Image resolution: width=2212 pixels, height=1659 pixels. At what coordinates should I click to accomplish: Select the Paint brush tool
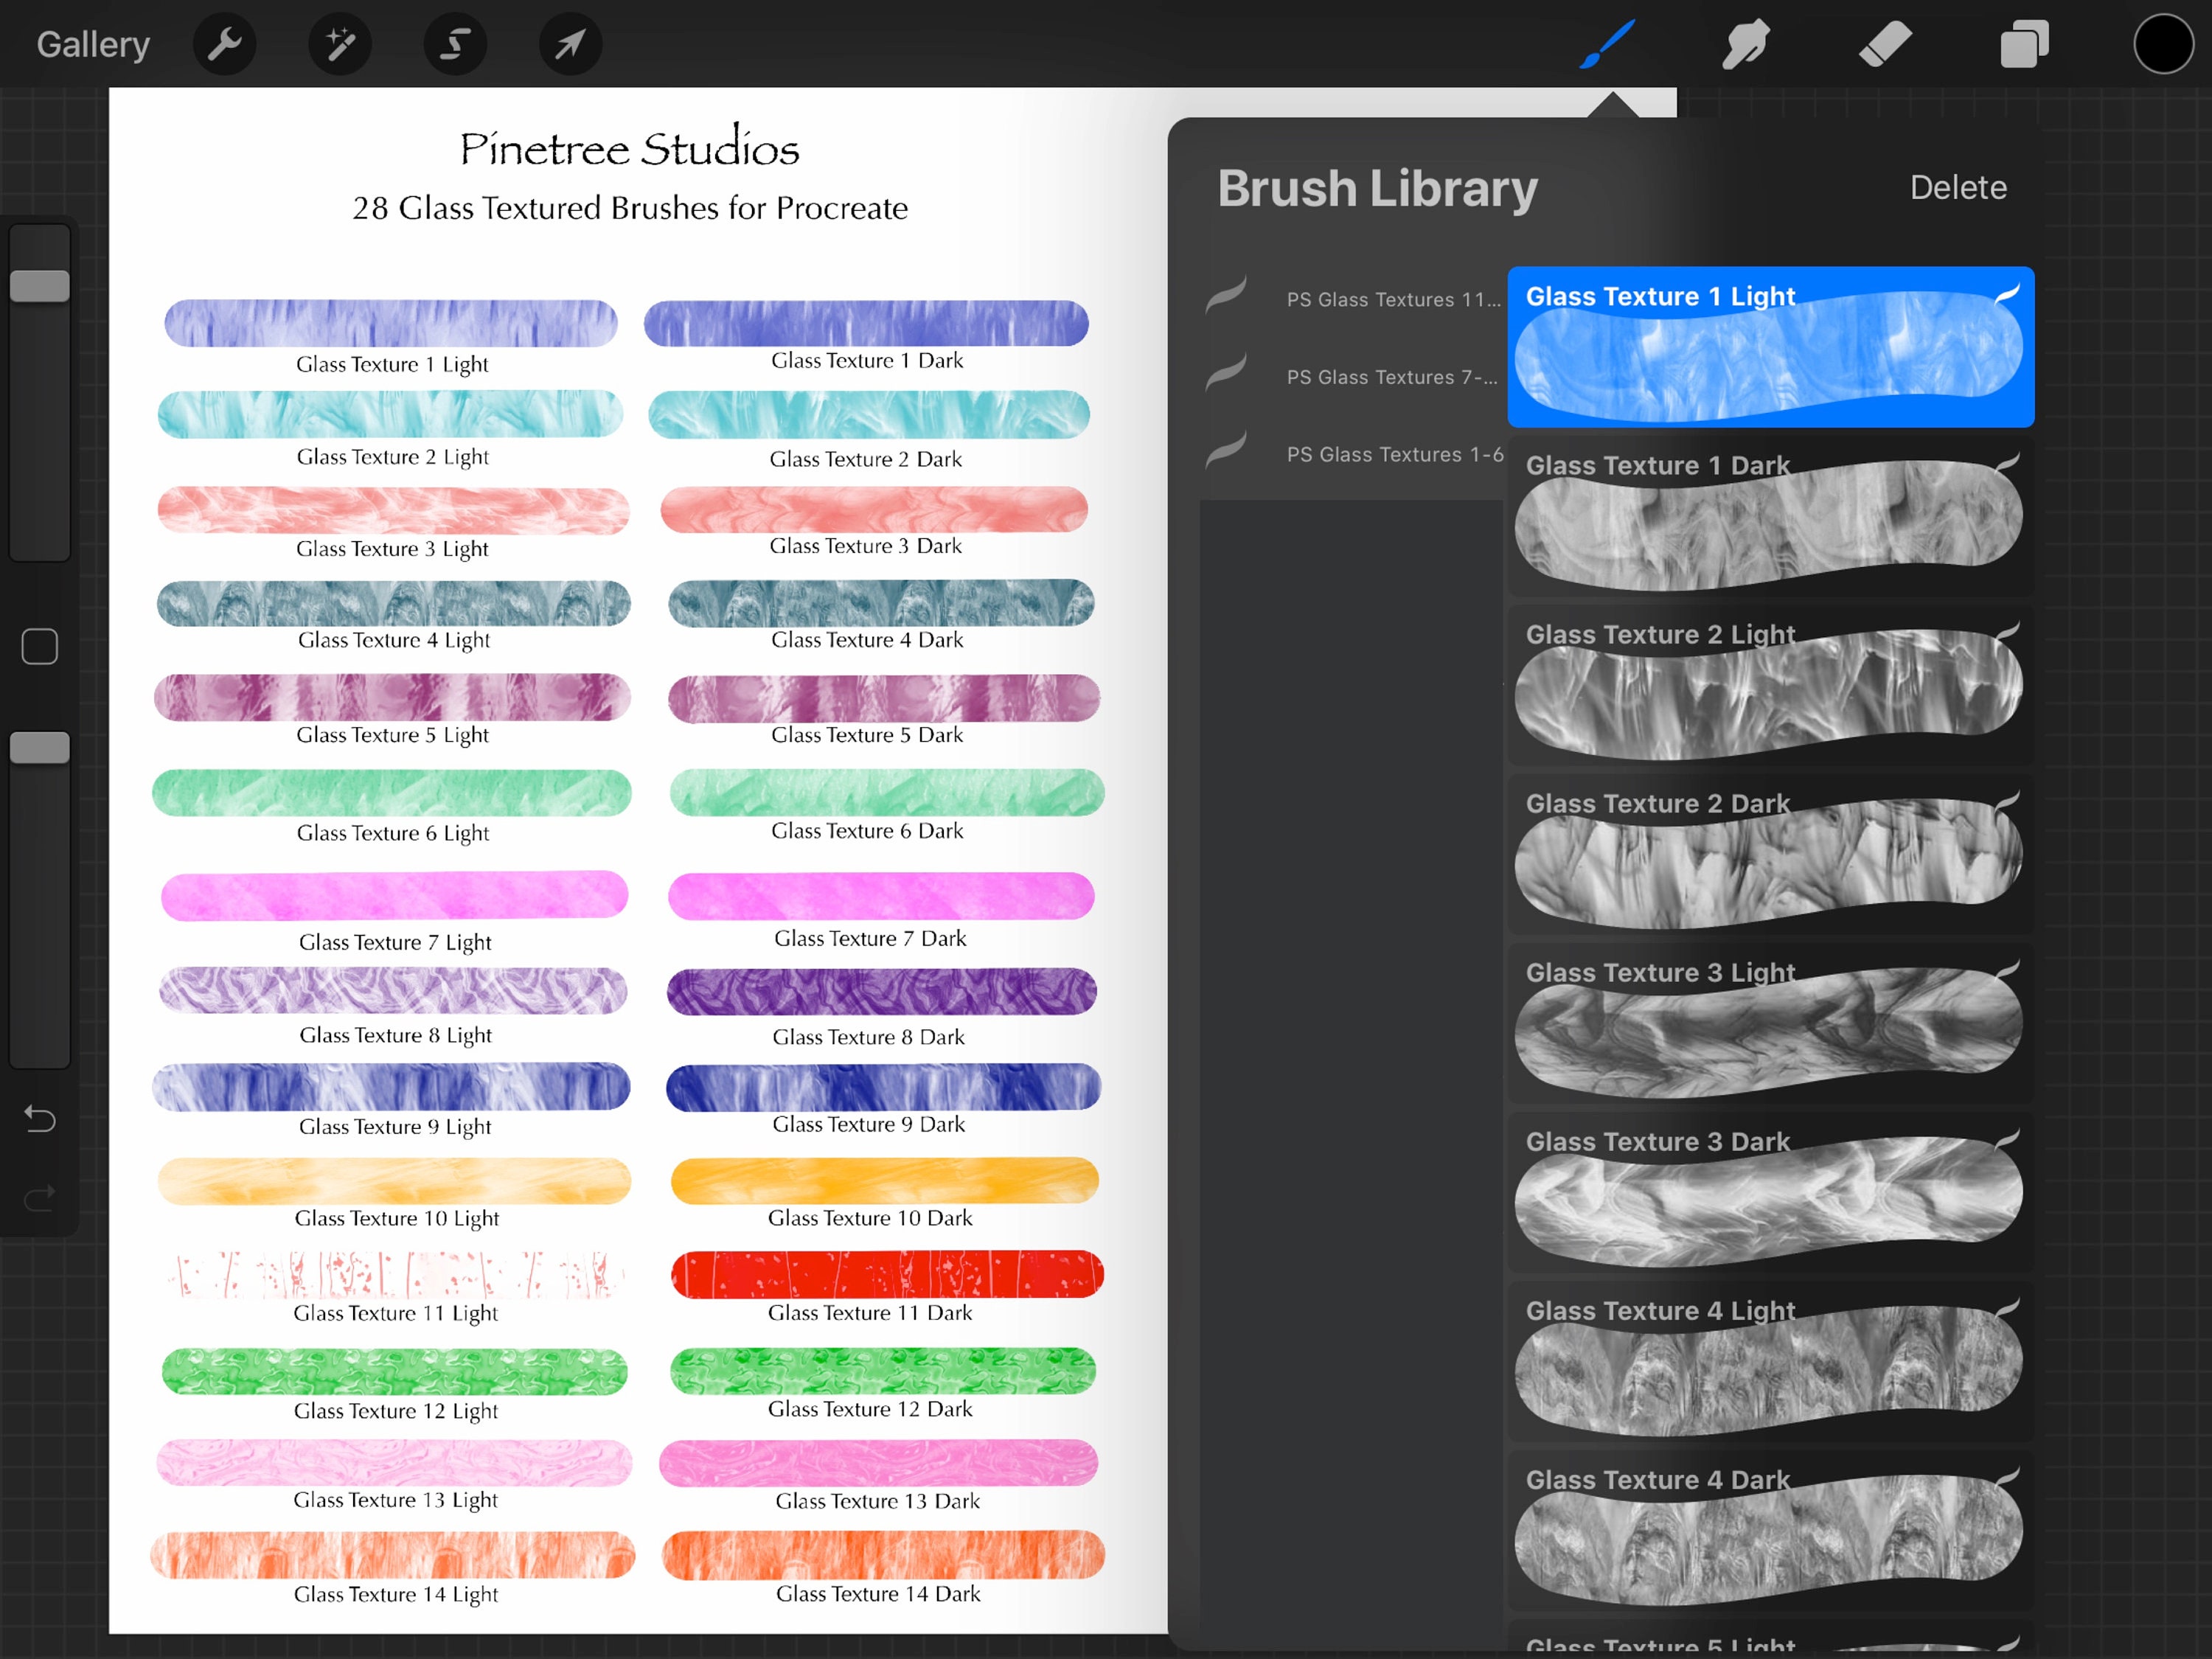click(x=1607, y=43)
